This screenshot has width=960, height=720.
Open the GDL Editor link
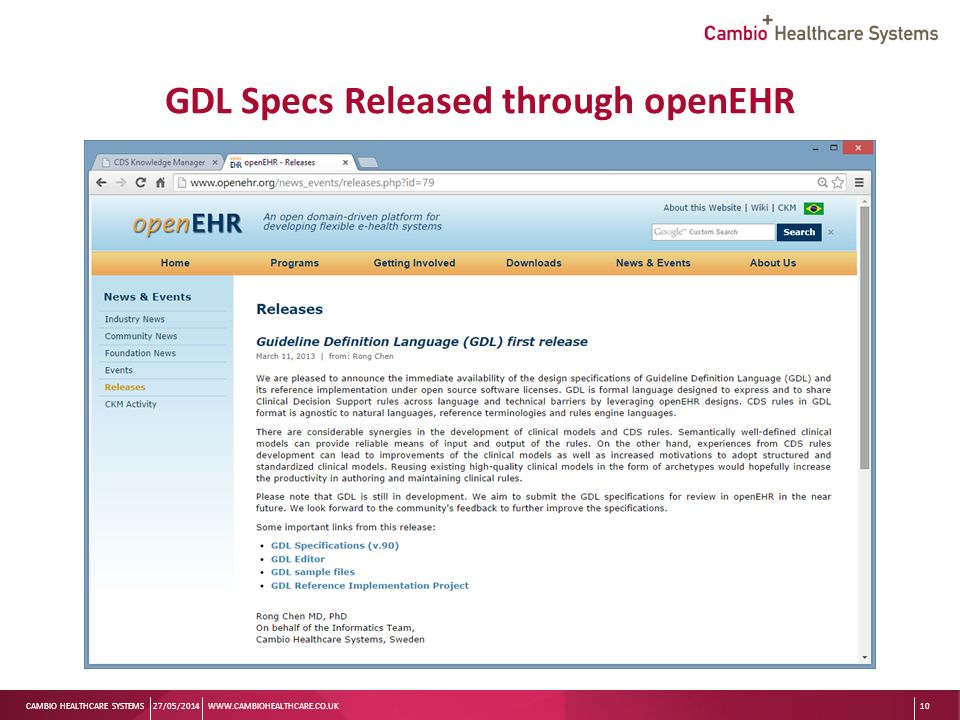click(298, 559)
